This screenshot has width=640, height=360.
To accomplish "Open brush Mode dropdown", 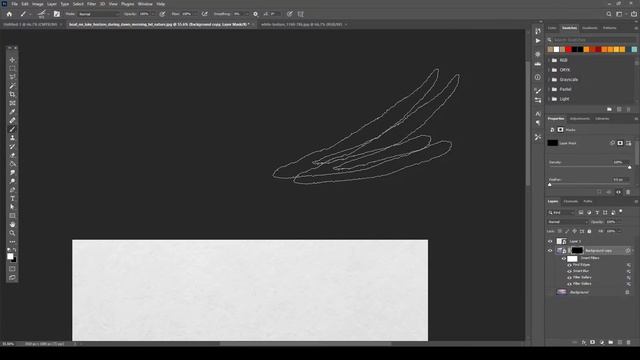I will pyautogui.click(x=99, y=14).
